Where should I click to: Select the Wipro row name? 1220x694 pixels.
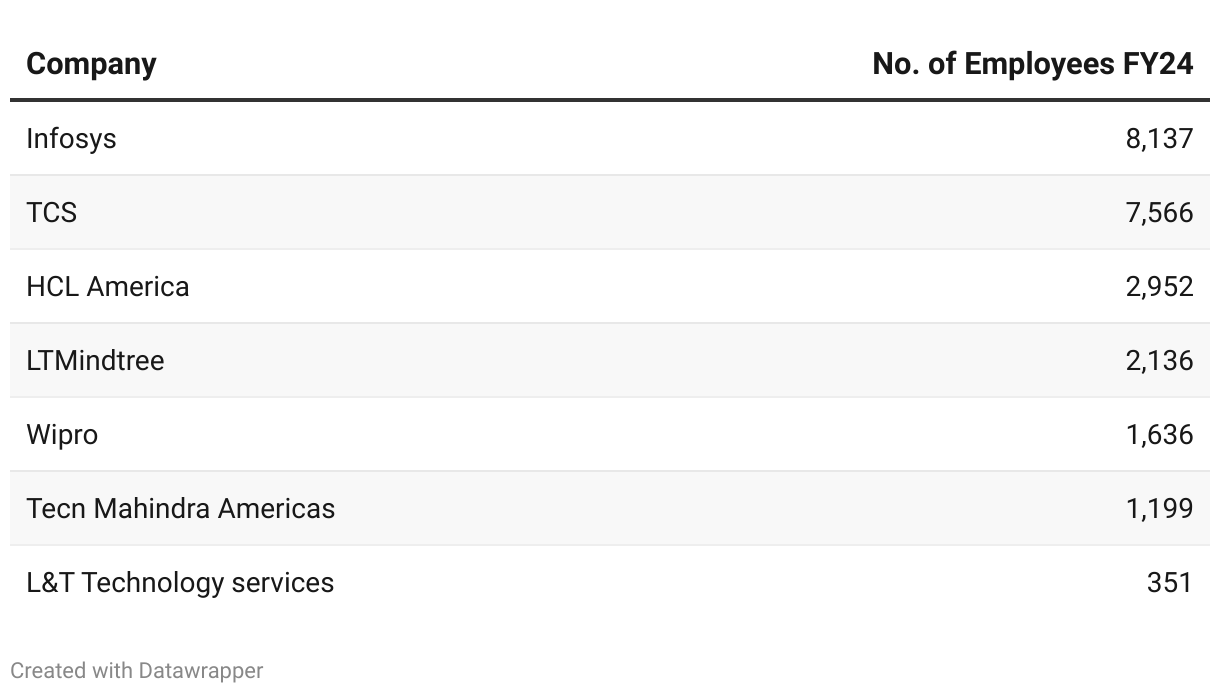click(62, 434)
